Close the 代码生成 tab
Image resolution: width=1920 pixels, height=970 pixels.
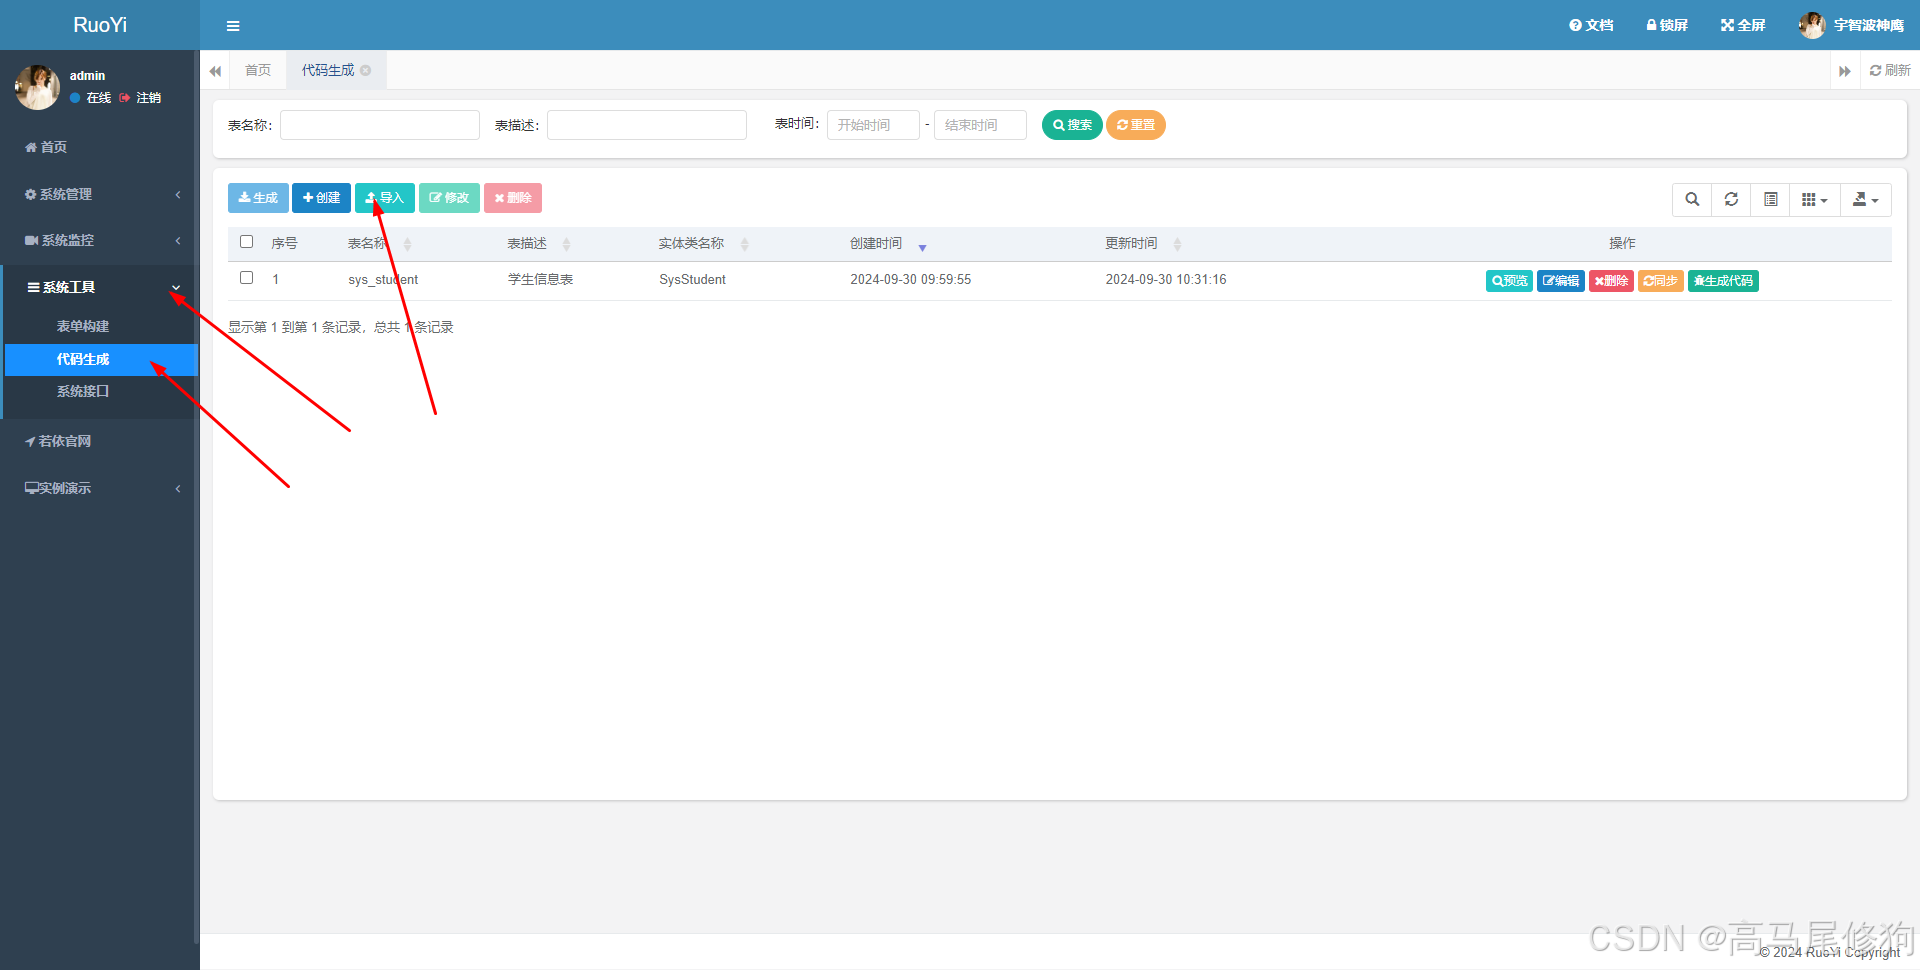click(366, 70)
